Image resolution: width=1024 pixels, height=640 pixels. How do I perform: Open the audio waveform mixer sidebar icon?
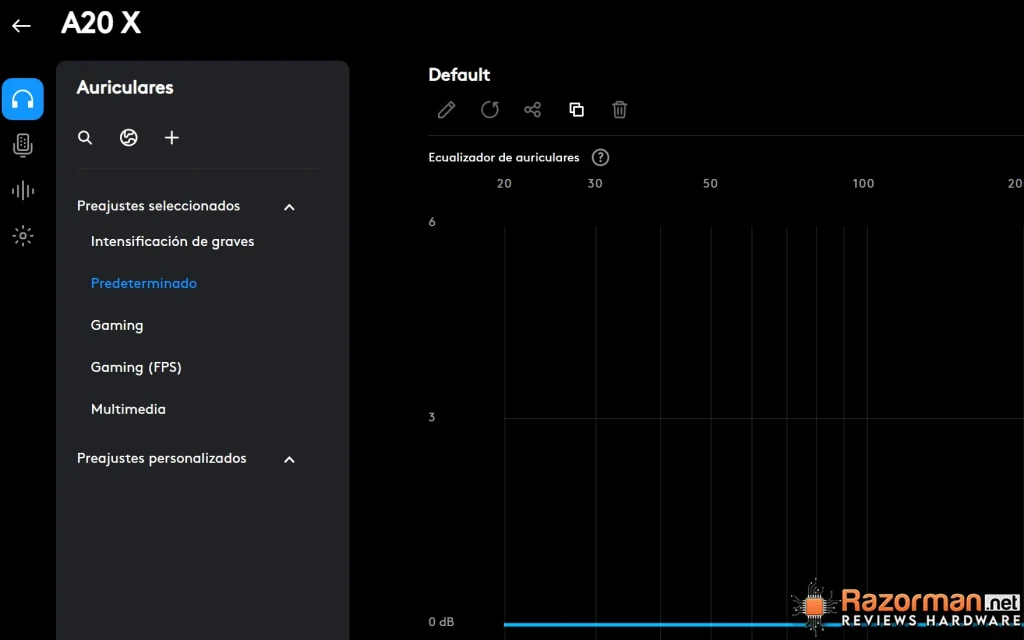[x=23, y=191]
